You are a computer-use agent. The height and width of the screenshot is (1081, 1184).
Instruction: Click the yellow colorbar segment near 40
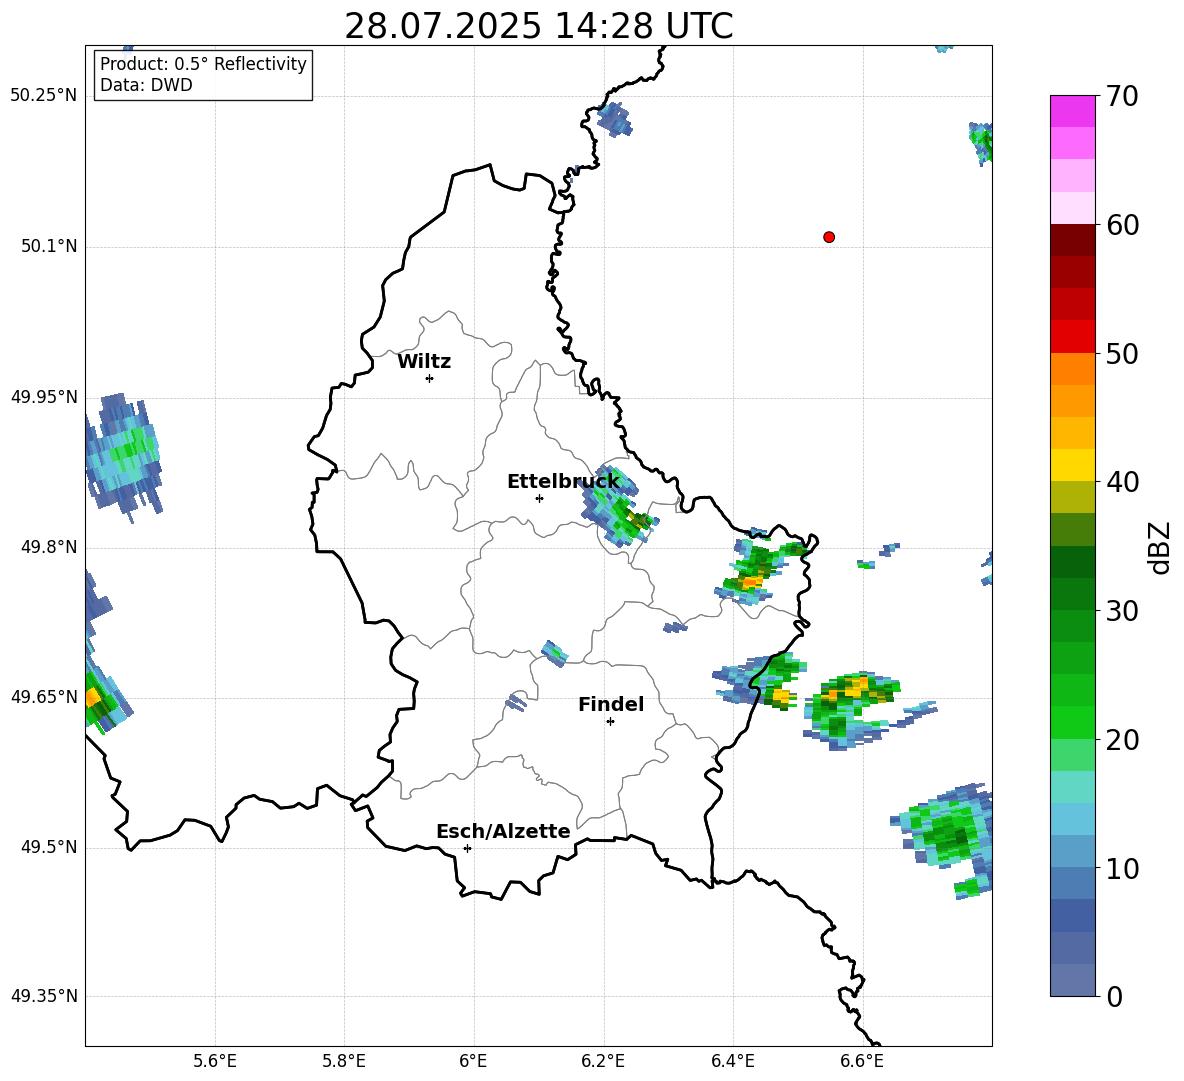coord(1072,465)
